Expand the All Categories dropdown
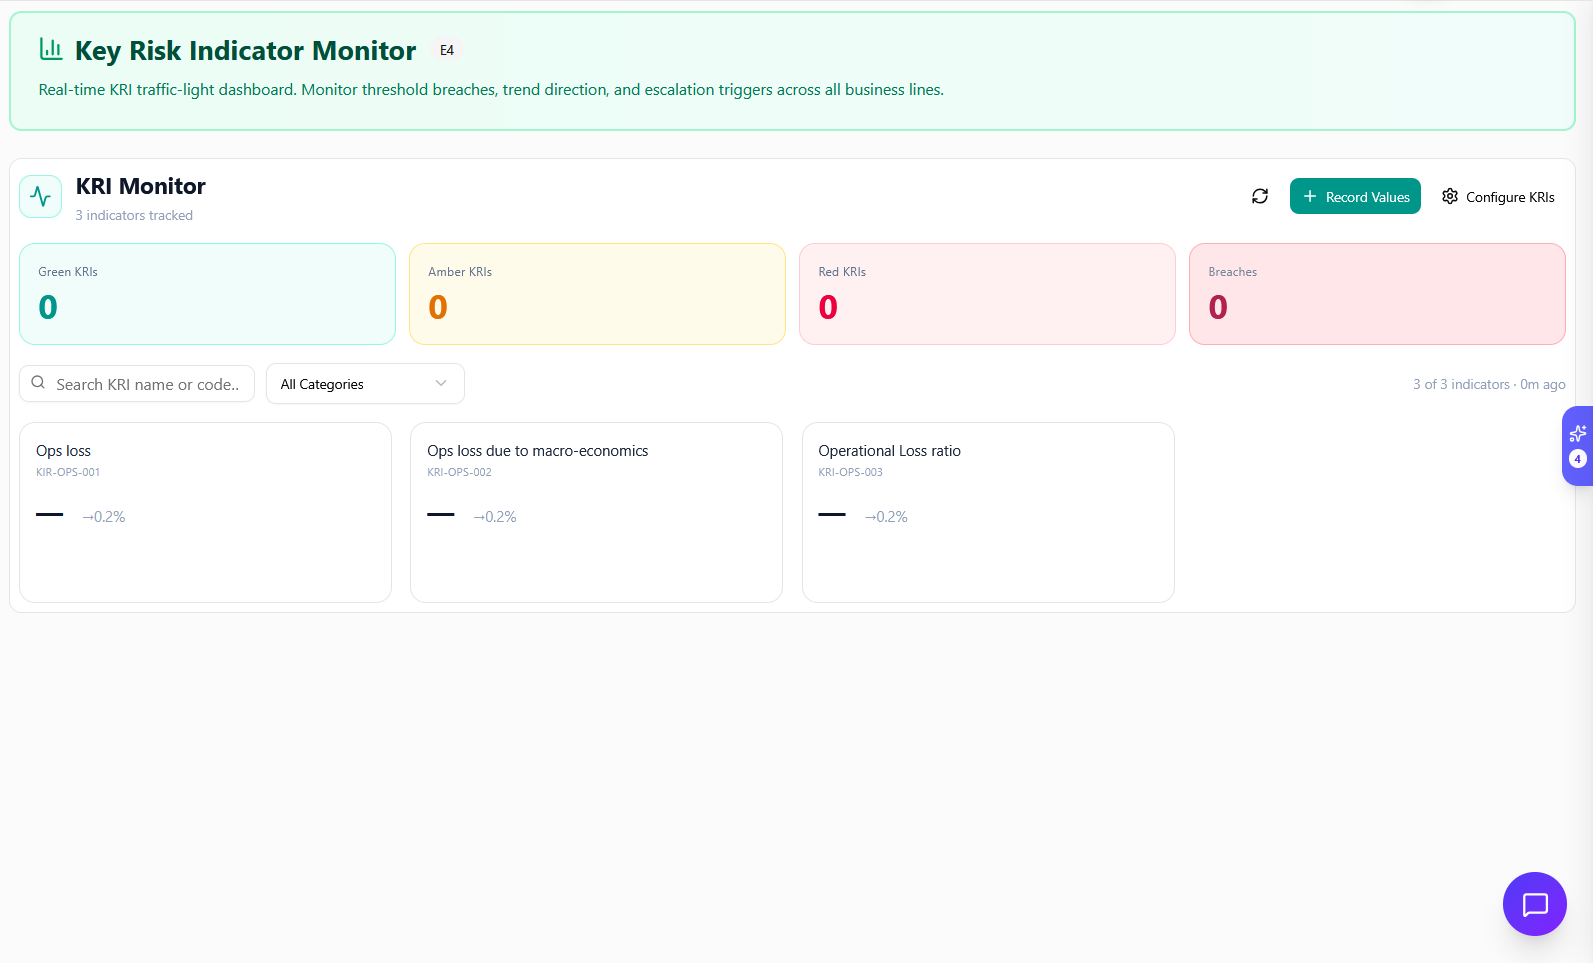 pyautogui.click(x=364, y=384)
